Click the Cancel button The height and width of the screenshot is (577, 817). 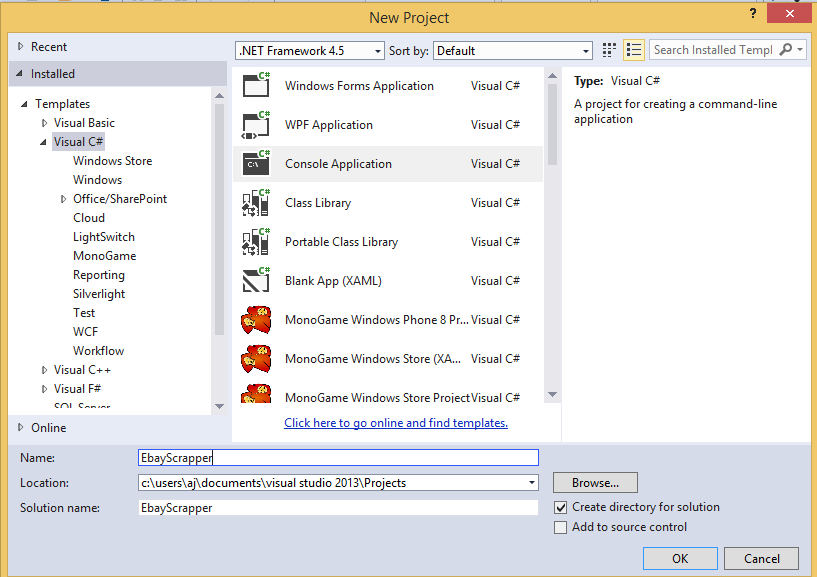tap(761, 559)
